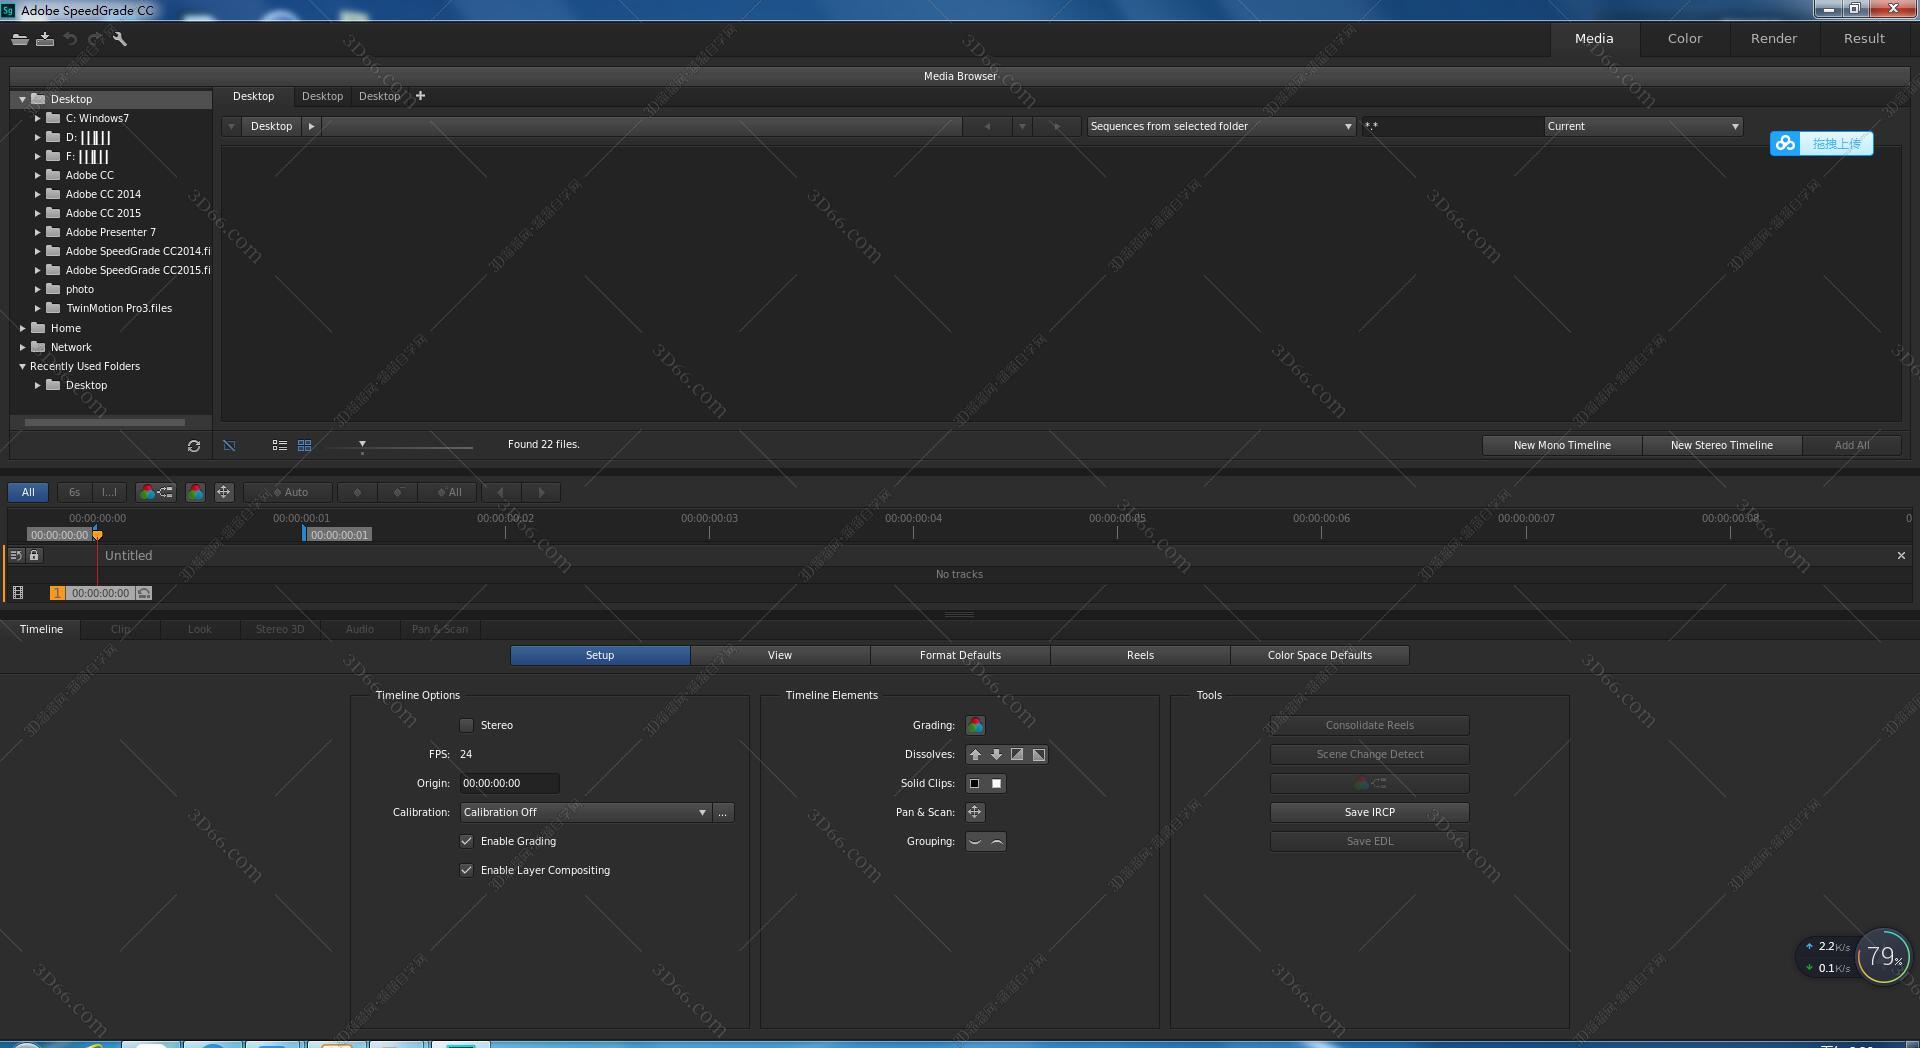
Task: Click the refresh folder tree icon
Action: (194, 446)
